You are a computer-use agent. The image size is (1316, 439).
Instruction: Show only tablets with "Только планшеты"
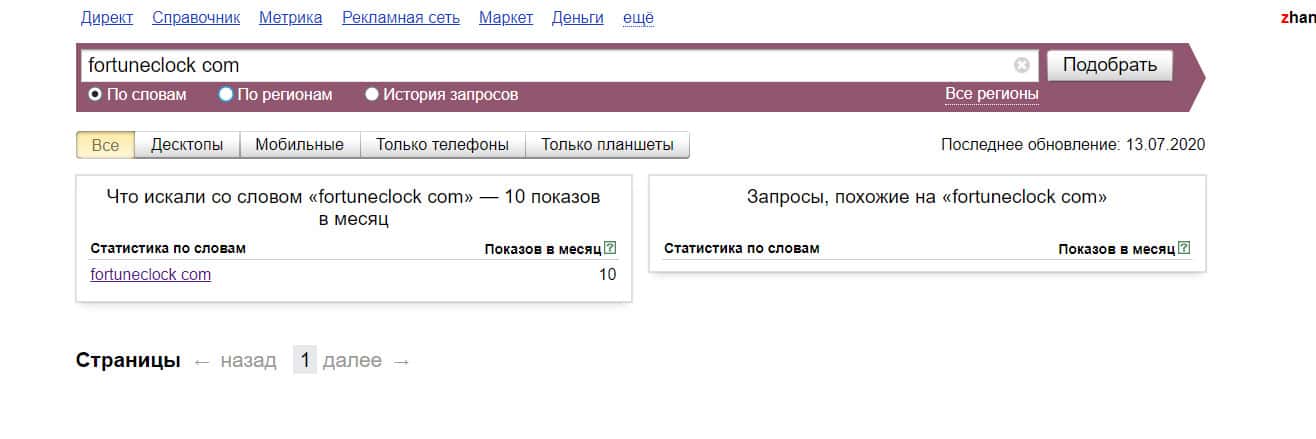(x=607, y=145)
